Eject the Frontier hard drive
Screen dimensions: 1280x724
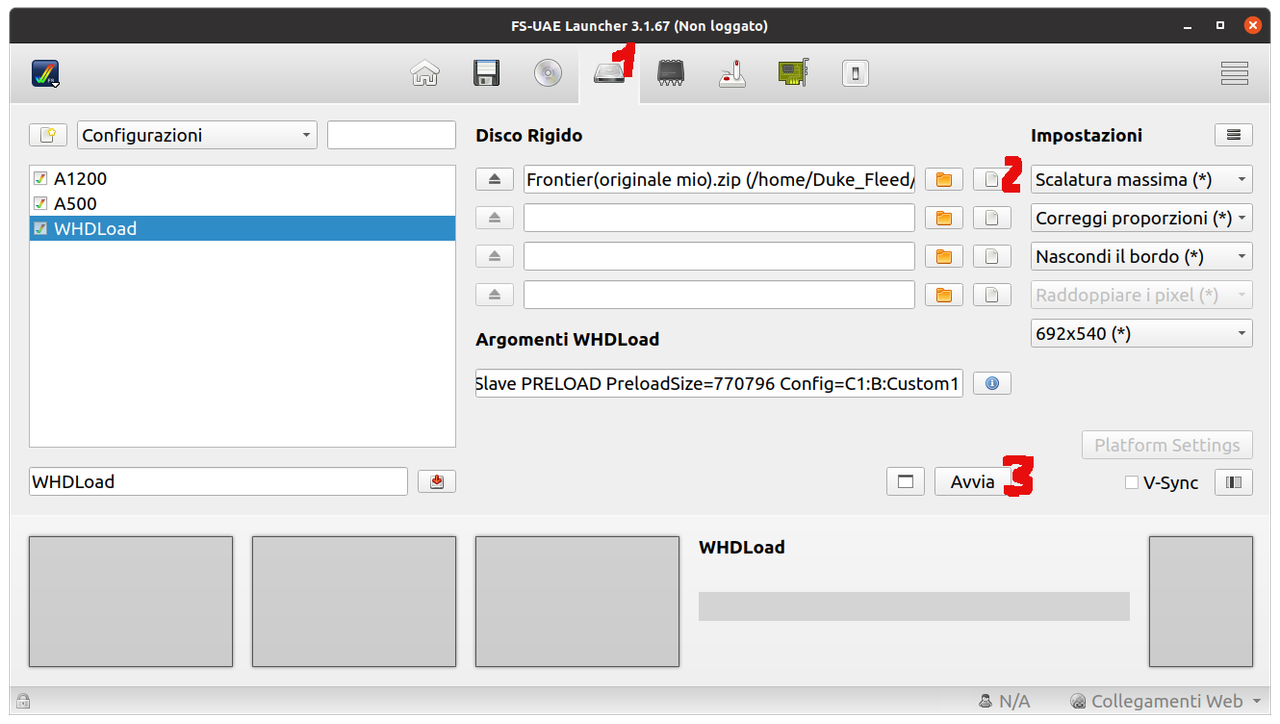tap(494, 180)
